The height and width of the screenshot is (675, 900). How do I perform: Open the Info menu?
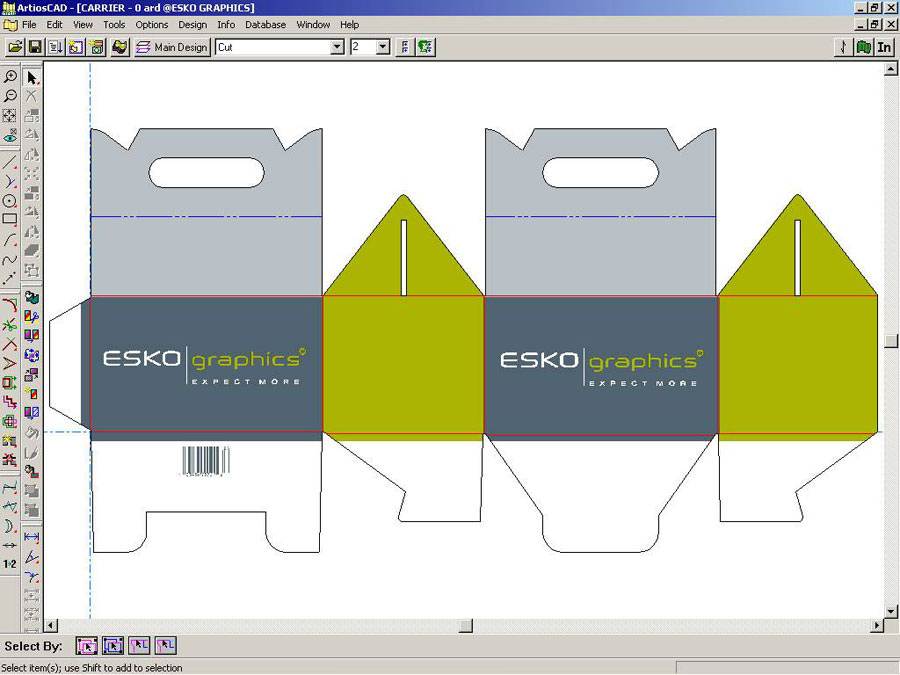[226, 25]
